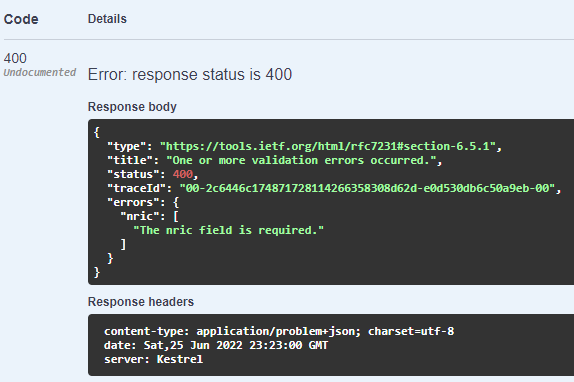Select the 400 status code

point(15,58)
